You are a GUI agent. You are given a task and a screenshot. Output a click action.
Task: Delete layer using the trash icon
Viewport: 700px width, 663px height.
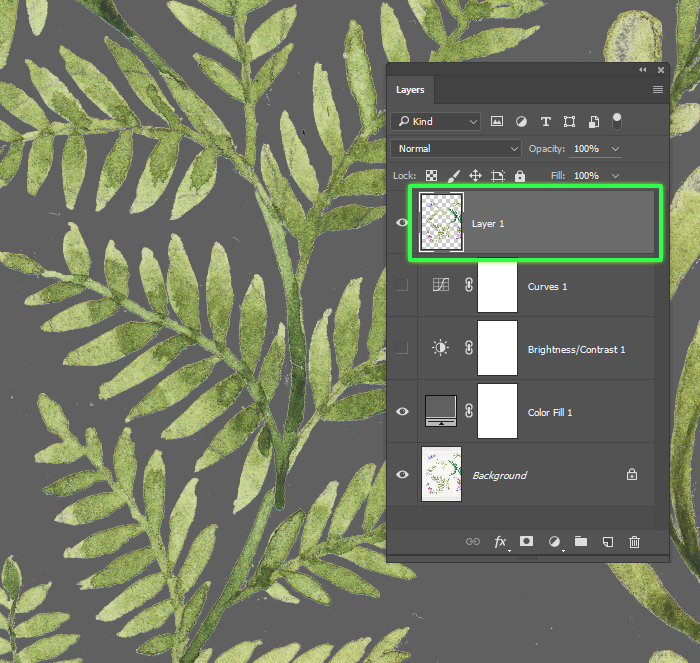(x=634, y=541)
